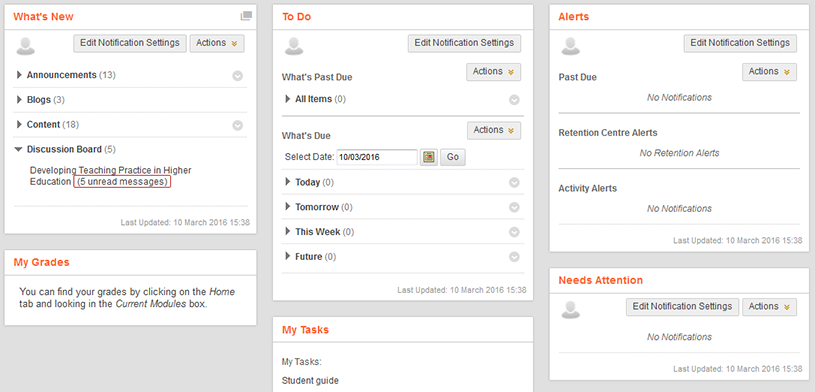Click Activity Alerts heading
Screen dimensions: 815x392
click(x=587, y=188)
